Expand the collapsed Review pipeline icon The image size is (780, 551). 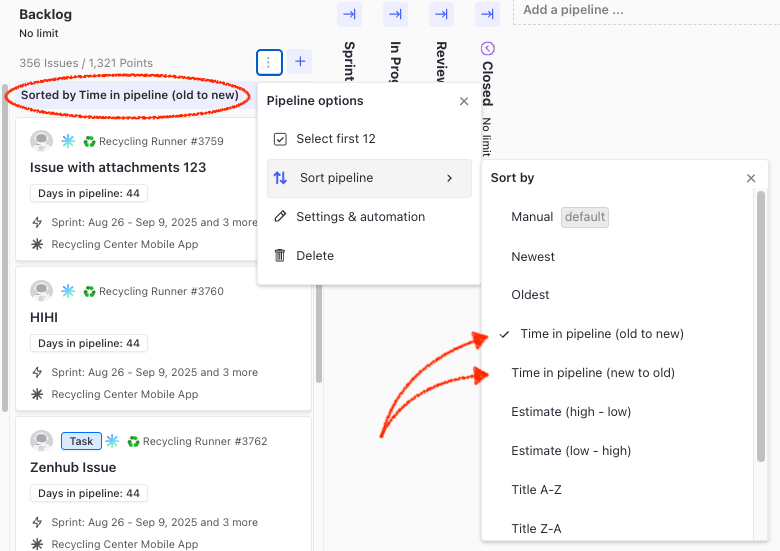(441, 14)
